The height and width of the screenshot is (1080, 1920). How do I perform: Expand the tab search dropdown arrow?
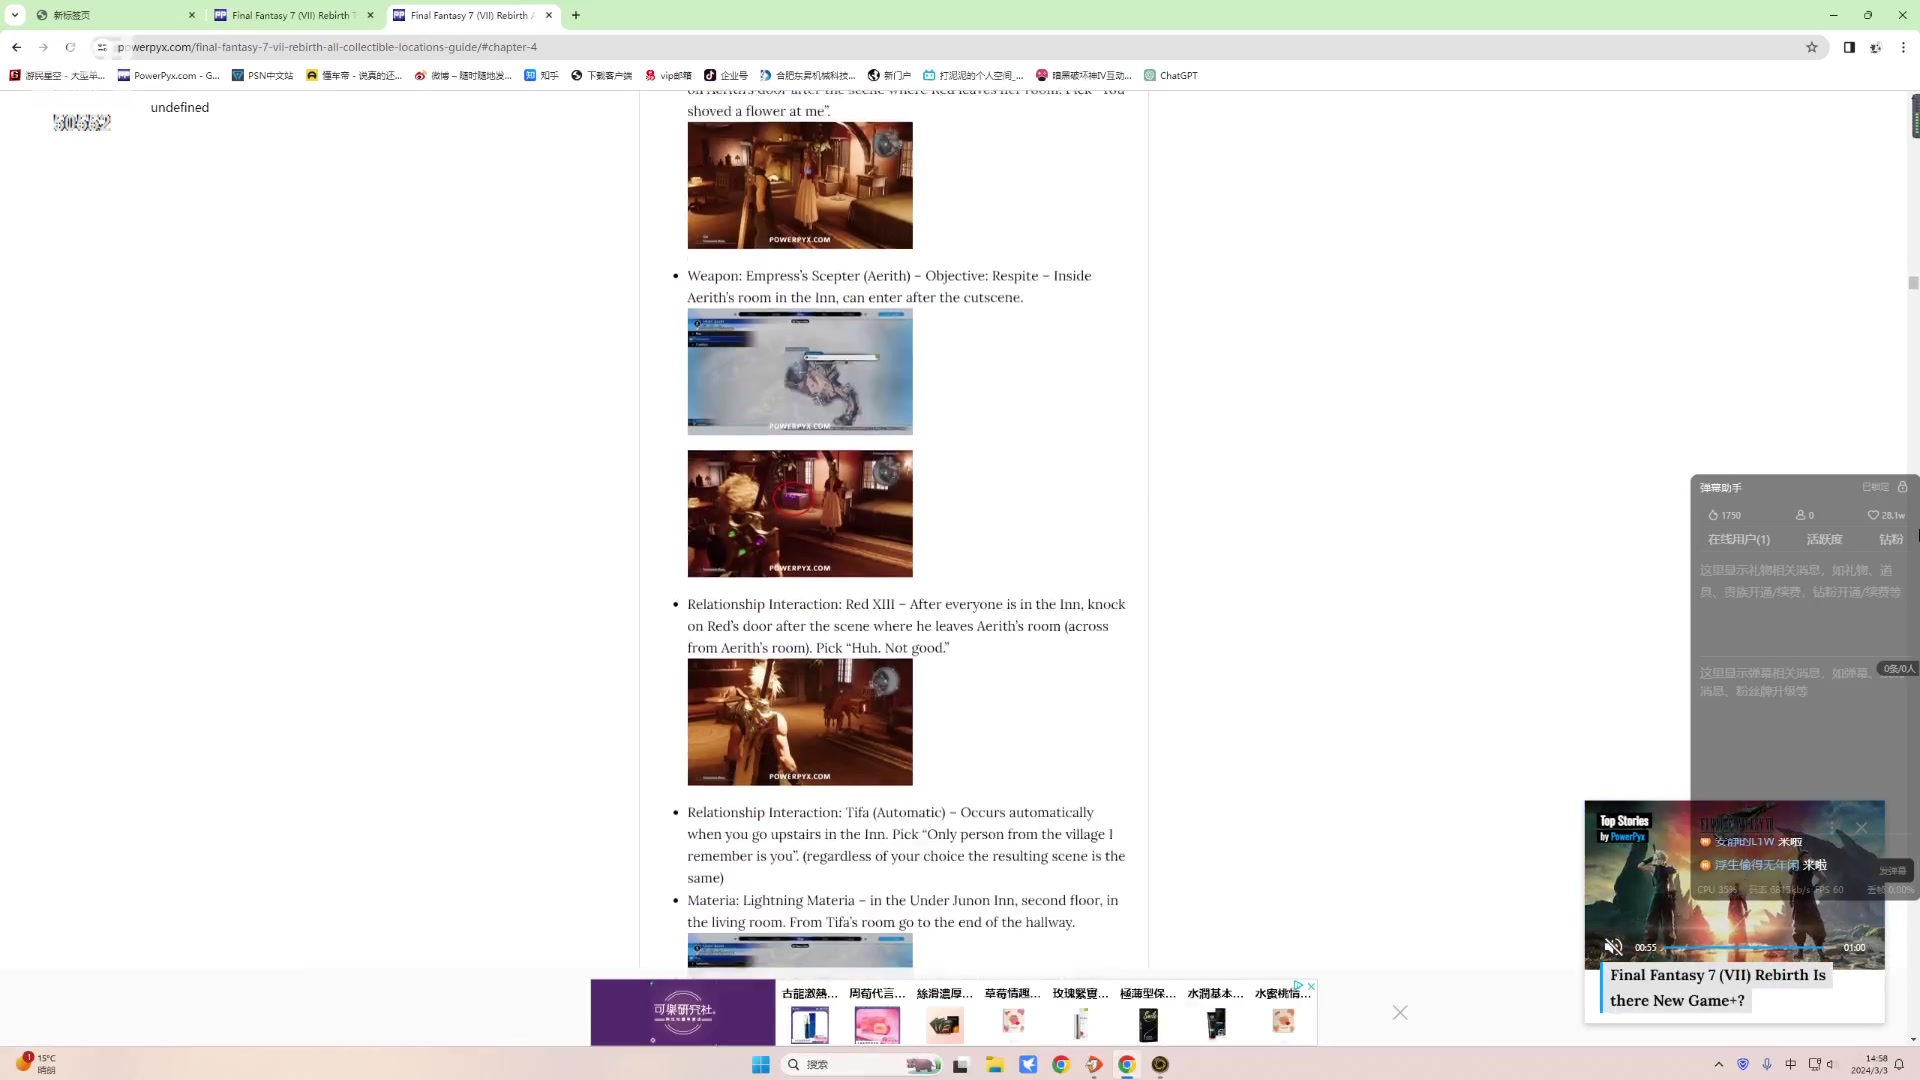[x=15, y=15]
